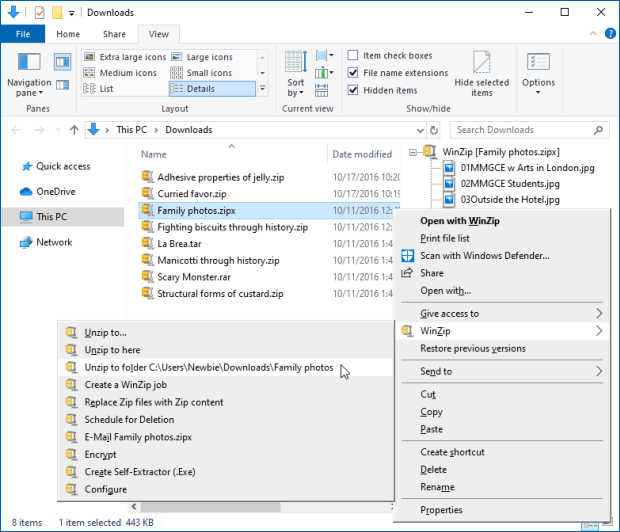Select Properties in context menu

click(502, 510)
